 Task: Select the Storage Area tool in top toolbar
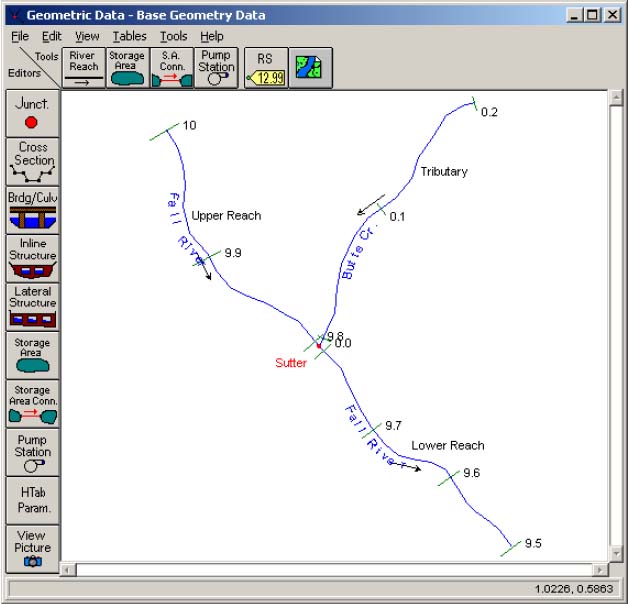coord(127,68)
